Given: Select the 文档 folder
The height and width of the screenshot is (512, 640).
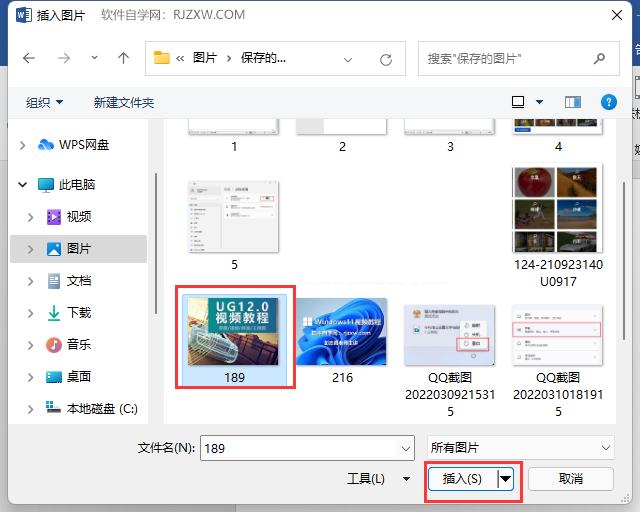Looking at the screenshot, I should tap(69, 281).
